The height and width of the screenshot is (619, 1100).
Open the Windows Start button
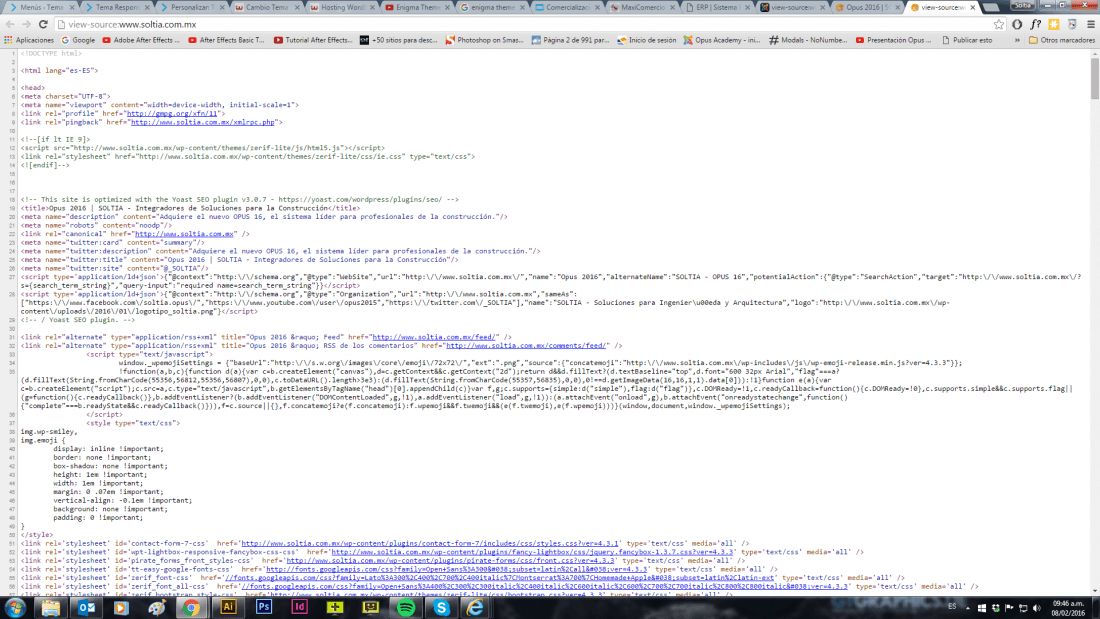[x=15, y=607]
